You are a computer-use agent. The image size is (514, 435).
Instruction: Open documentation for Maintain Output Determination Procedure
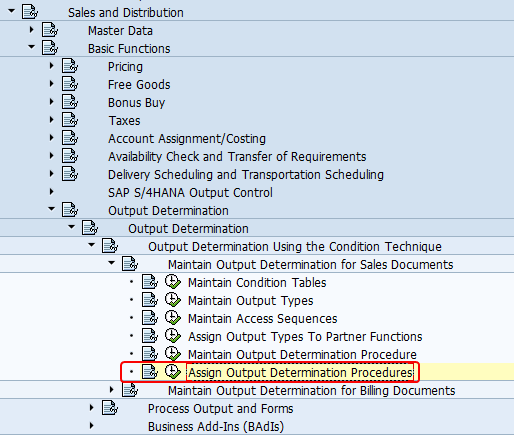pyautogui.click(x=150, y=354)
